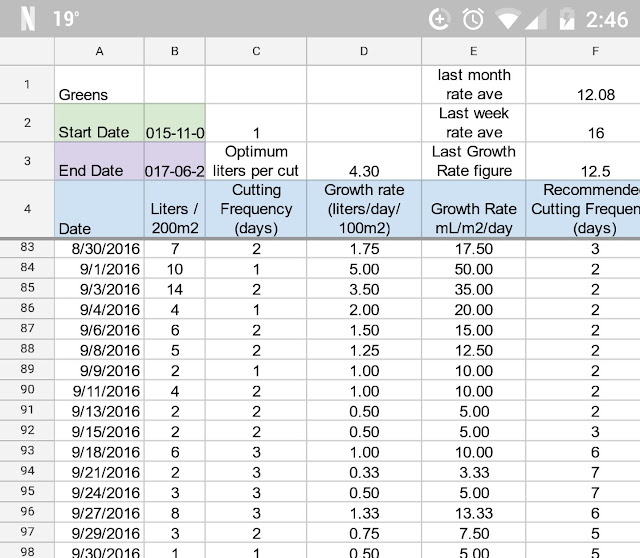The image size is (640, 558).
Task: Select the green Start Date cell
Action: (99, 123)
